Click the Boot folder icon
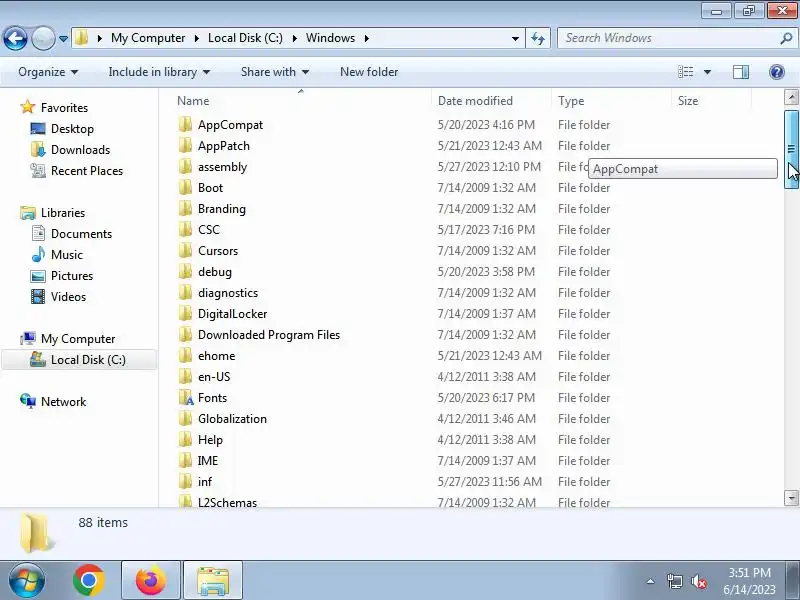The width and height of the screenshot is (800, 600). tap(186, 188)
